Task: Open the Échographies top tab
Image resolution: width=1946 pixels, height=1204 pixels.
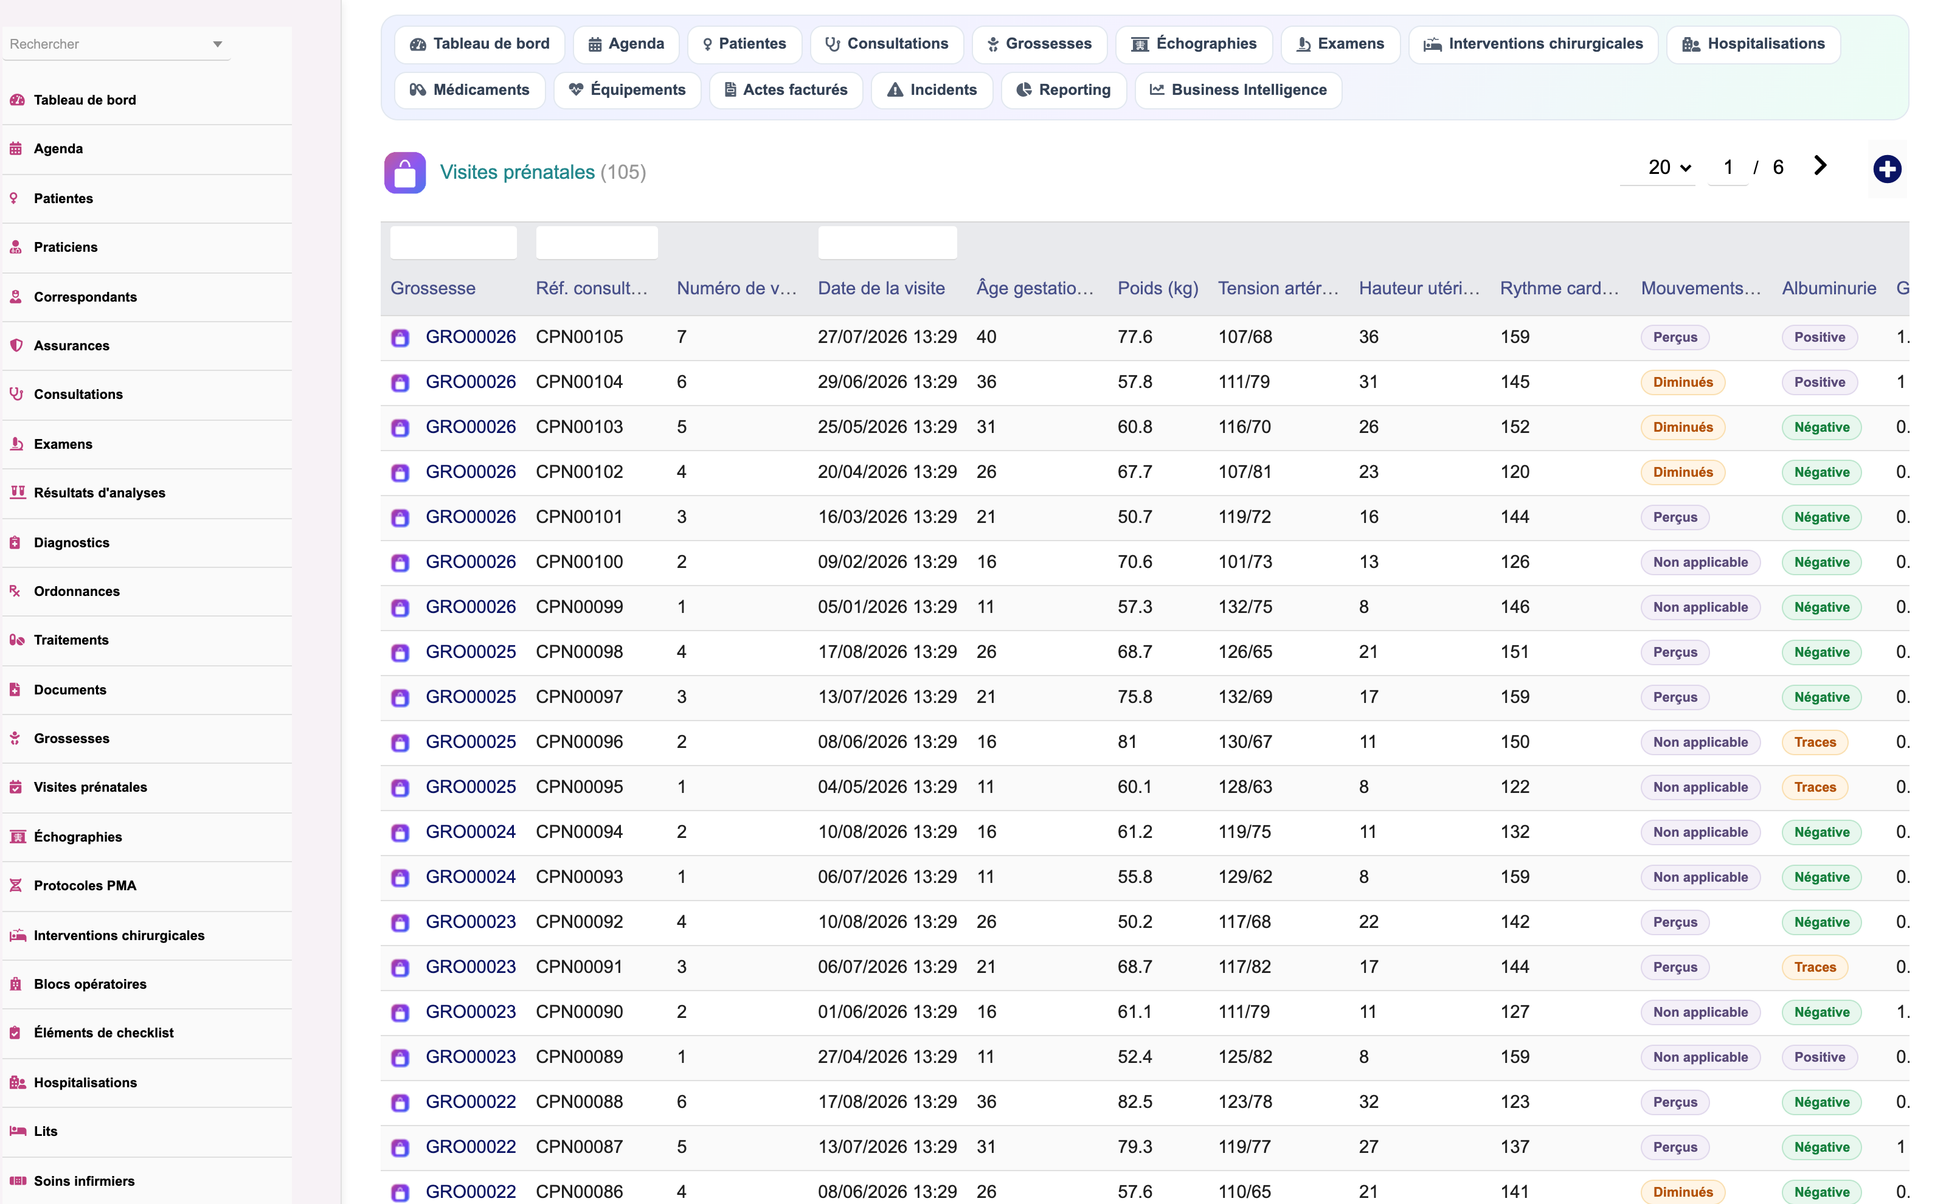Action: pos(1194,44)
